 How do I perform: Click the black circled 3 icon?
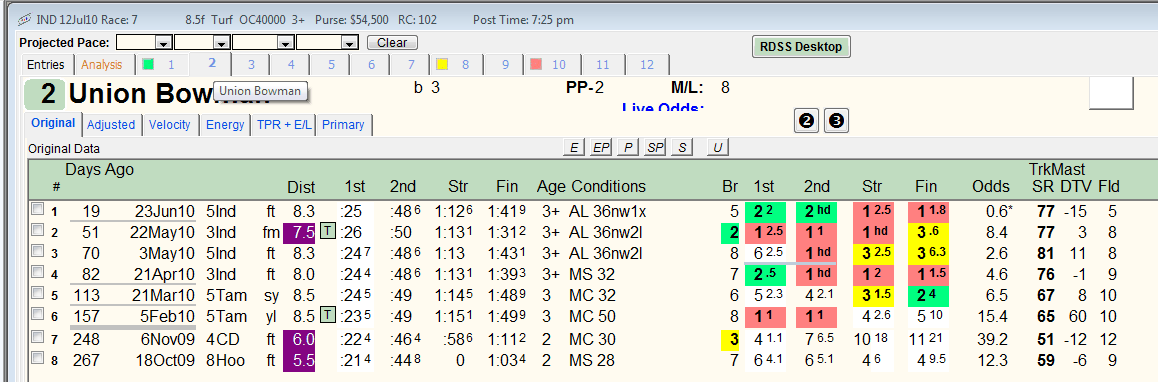835,120
